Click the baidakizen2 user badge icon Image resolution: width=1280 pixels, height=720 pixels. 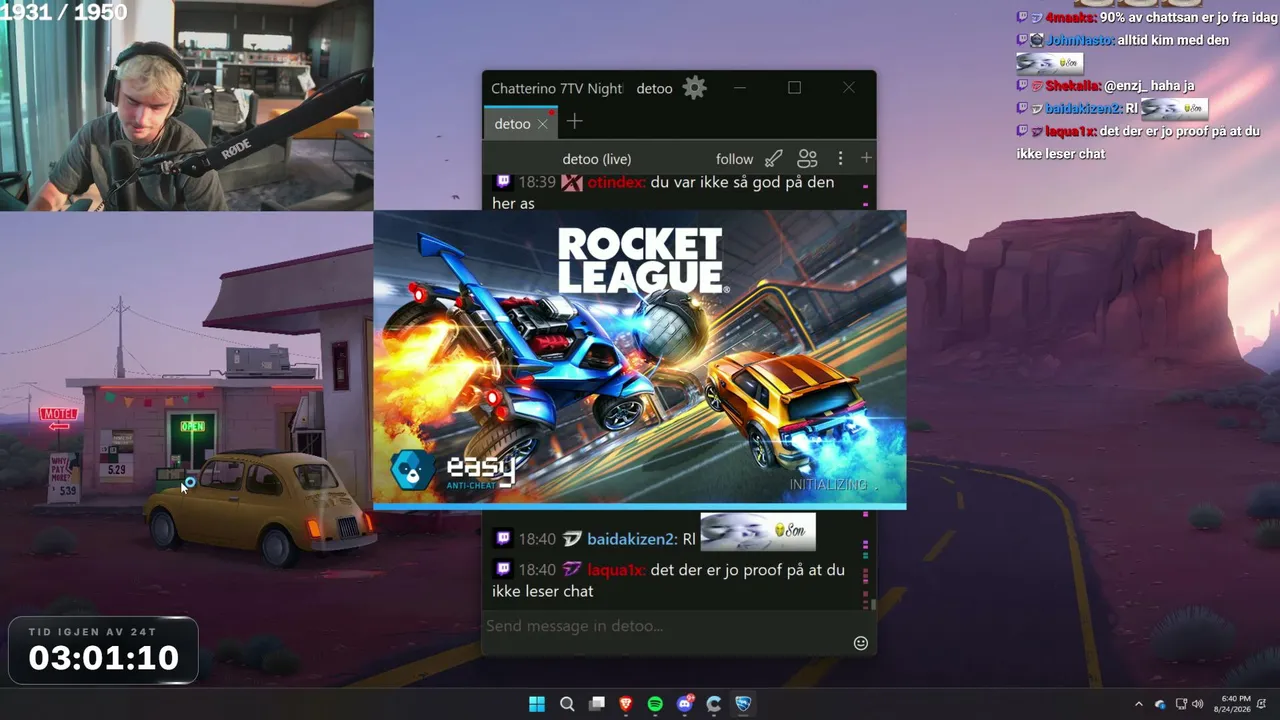point(571,539)
